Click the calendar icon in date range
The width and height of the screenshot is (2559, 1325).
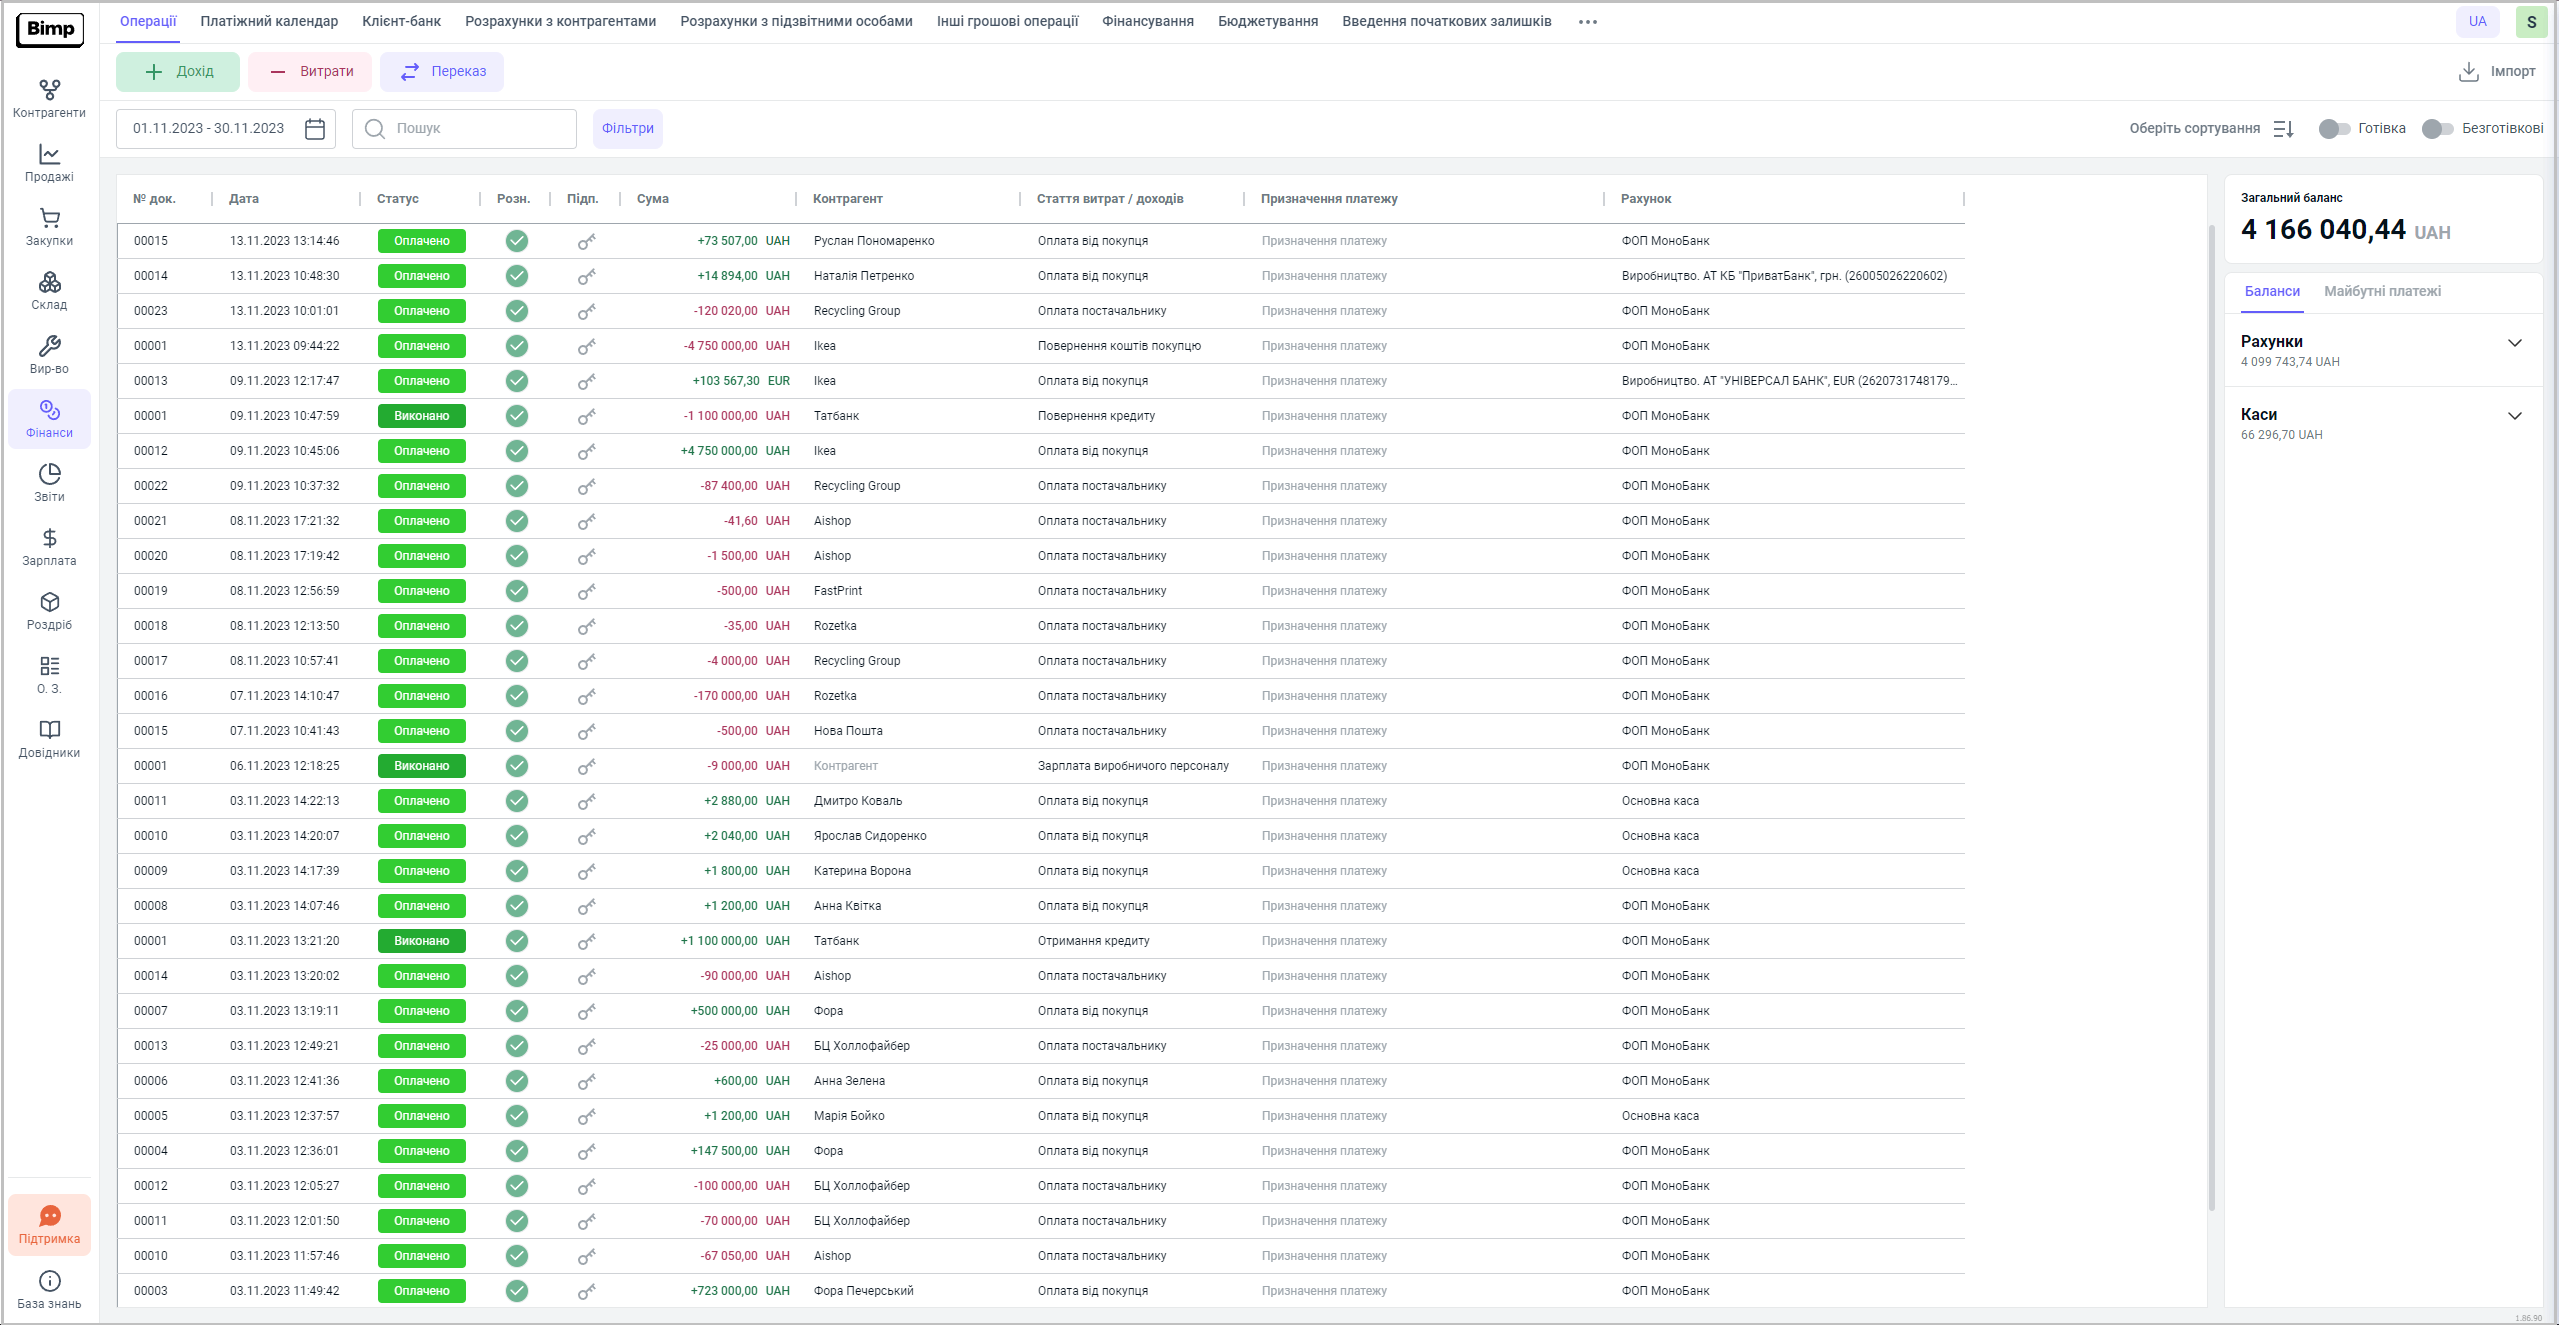tap(315, 129)
